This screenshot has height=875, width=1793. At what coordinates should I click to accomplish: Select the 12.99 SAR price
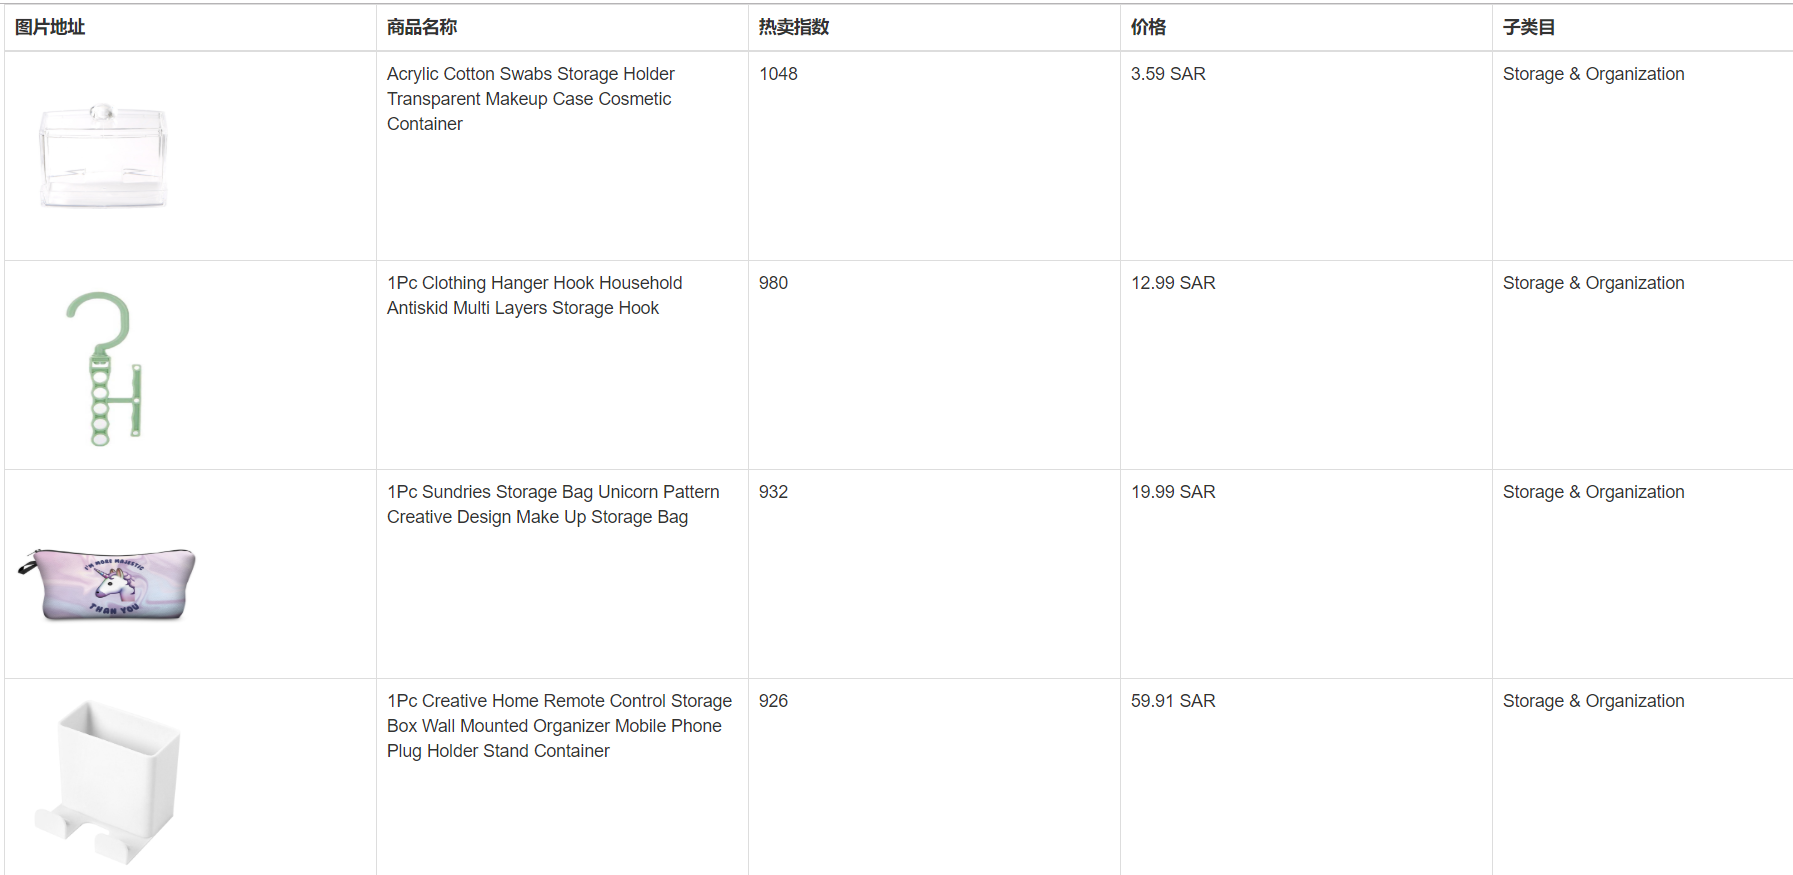coord(1173,283)
